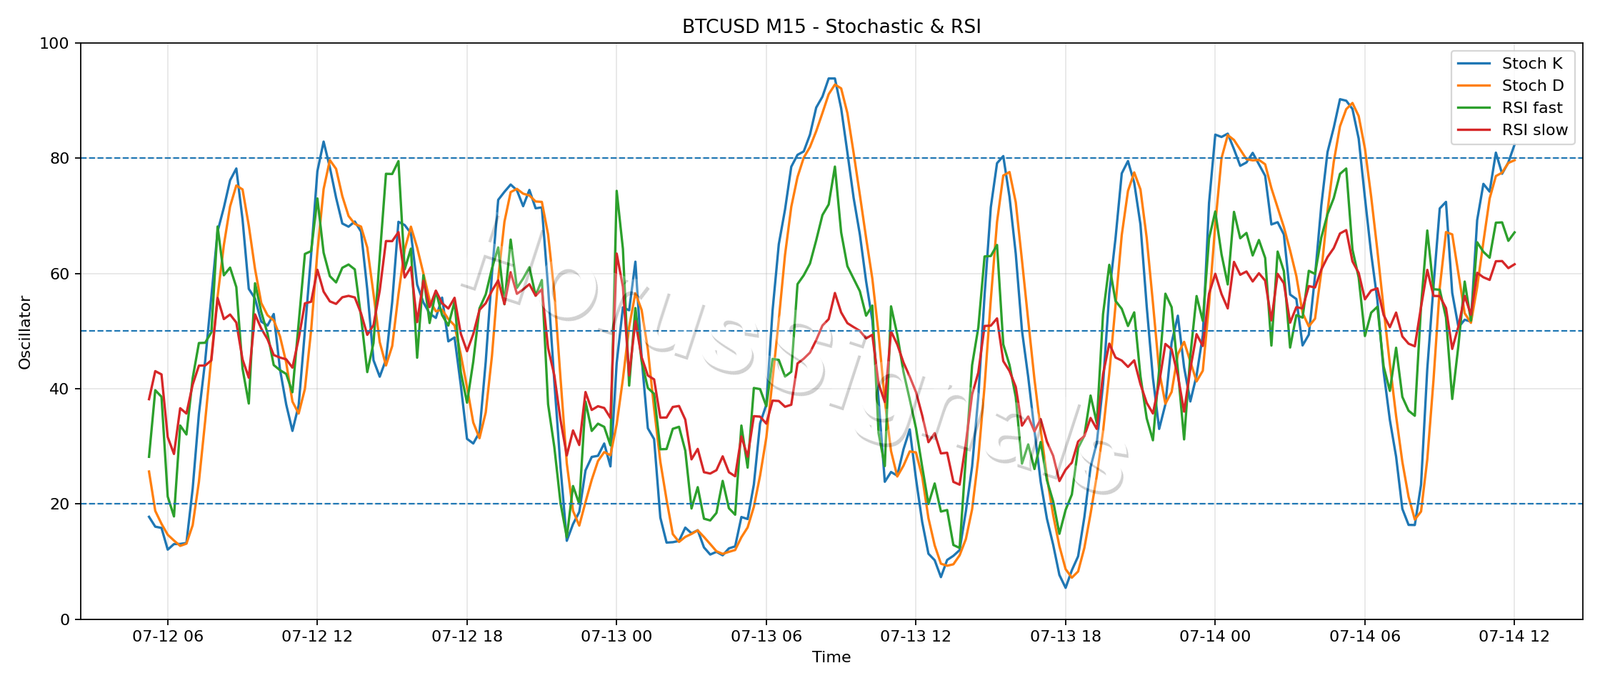Screen dimensions: 1600x686
Task: Select the Stoch D legend label
Action: tap(1532, 86)
